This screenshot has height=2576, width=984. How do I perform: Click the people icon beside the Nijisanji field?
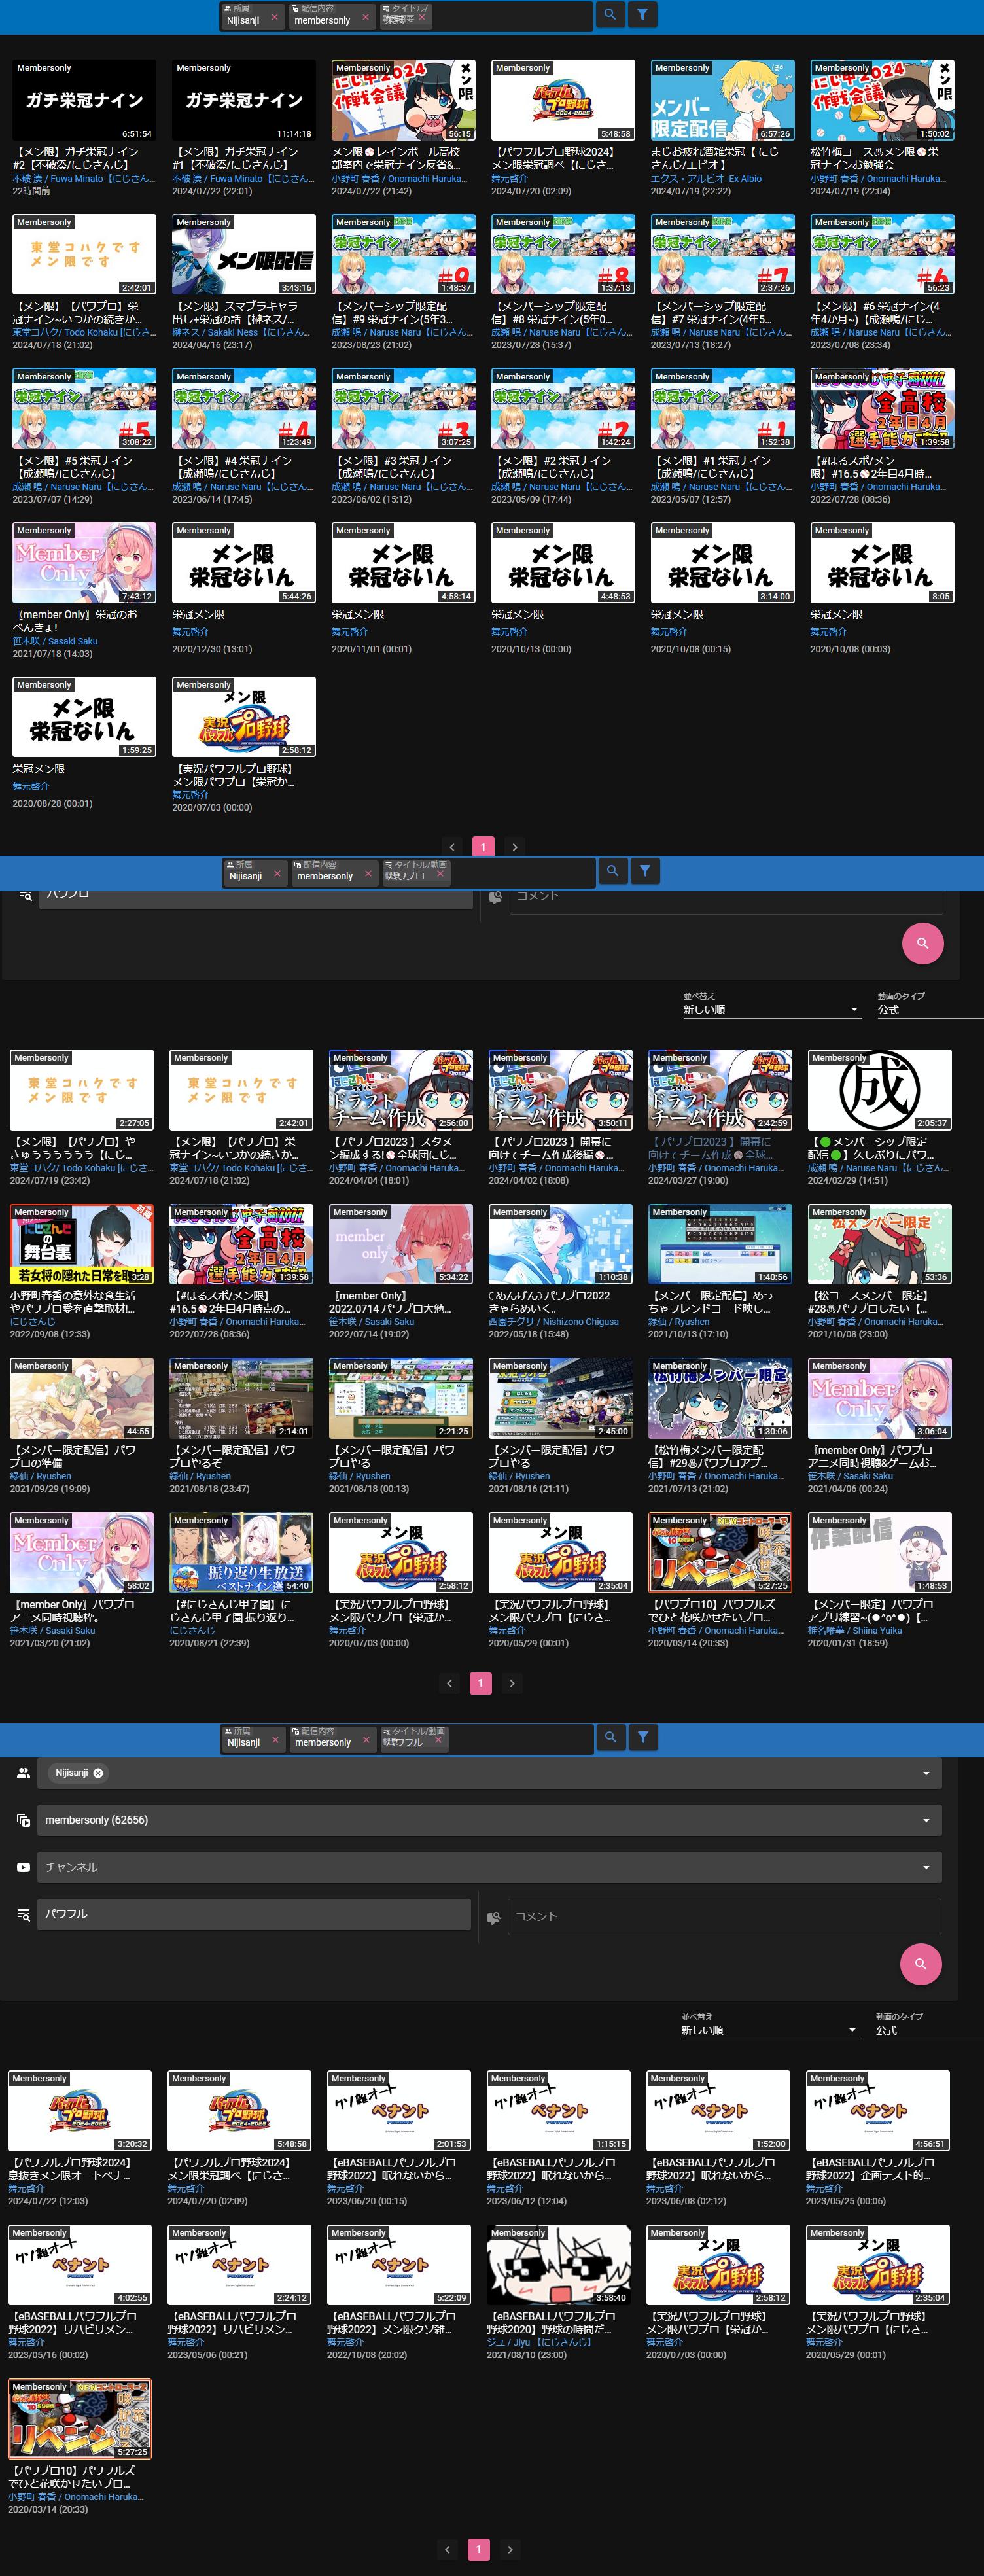[x=23, y=1773]
